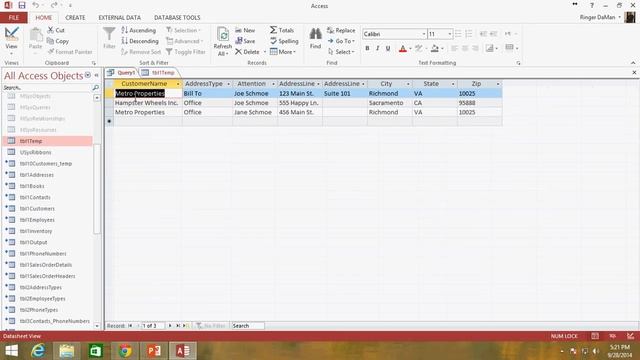Open Attention column filter dropdown
This screenshot has width=640, height=360.
click(x=273, y=84)
